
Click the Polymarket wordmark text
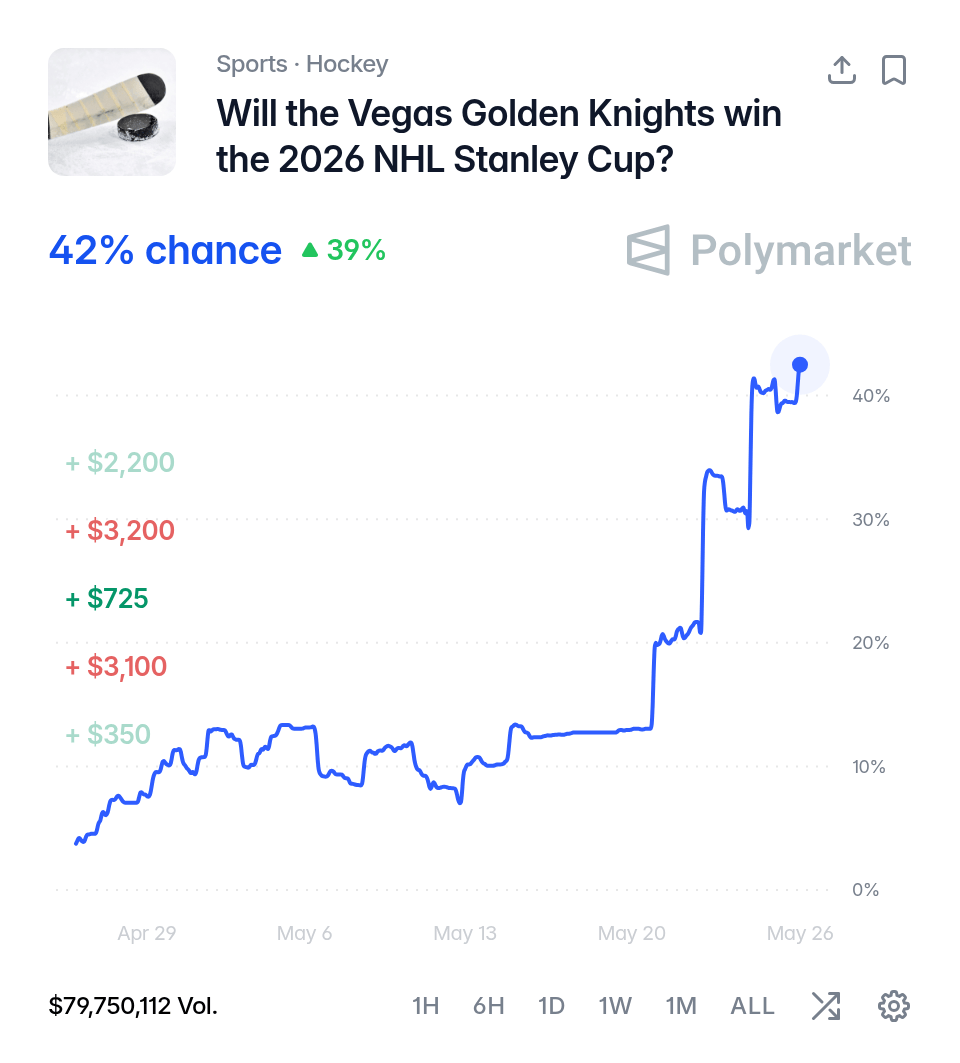tap(801, 250)
